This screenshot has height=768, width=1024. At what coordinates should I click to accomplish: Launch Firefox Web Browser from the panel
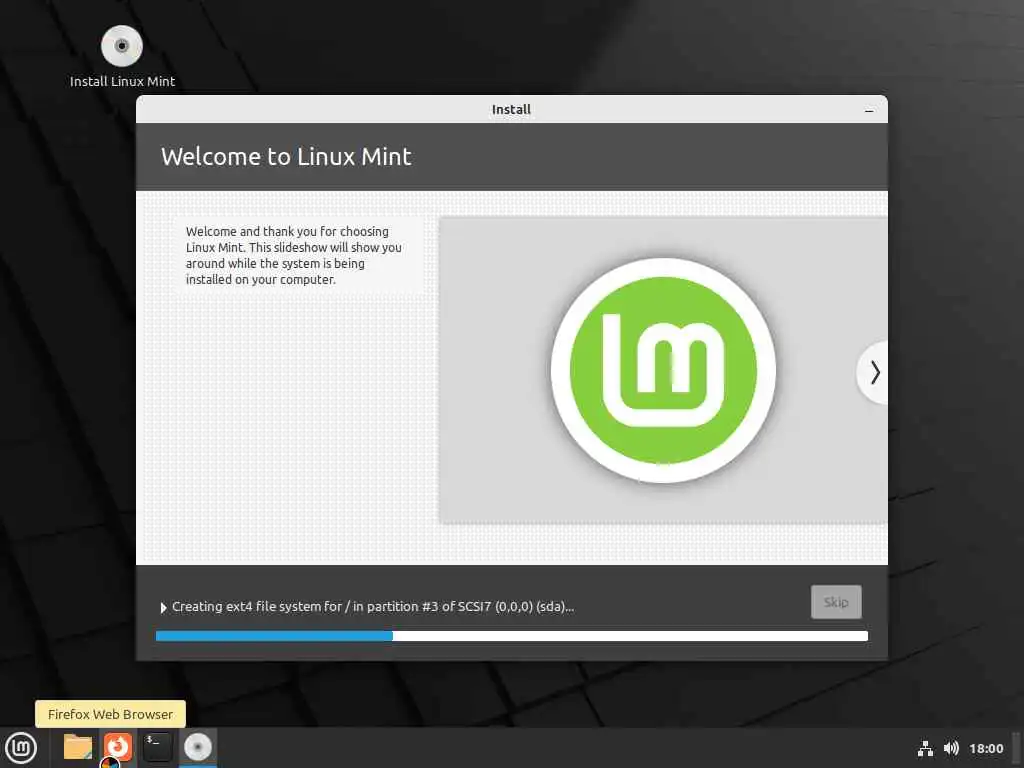point(118,747)
